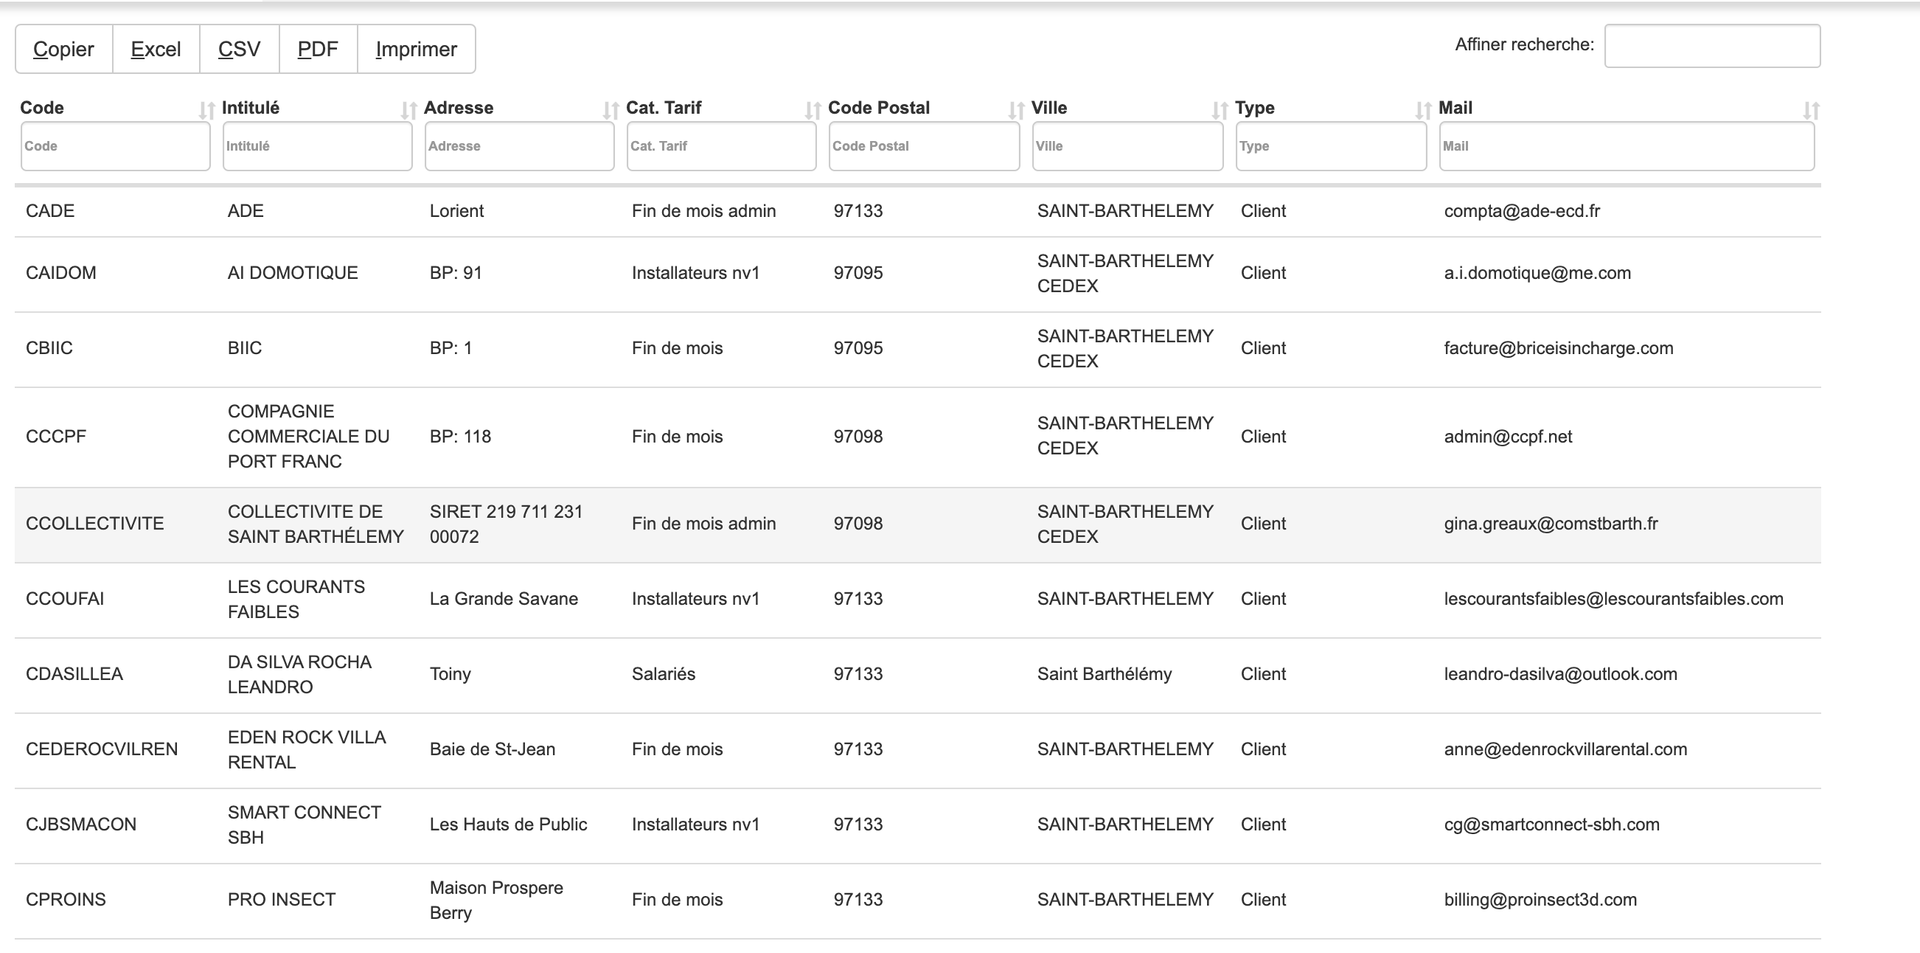Select the CJBSMACON code cell
The height and width of the screenshot is (953, 1920).
(x=81, y=824)
